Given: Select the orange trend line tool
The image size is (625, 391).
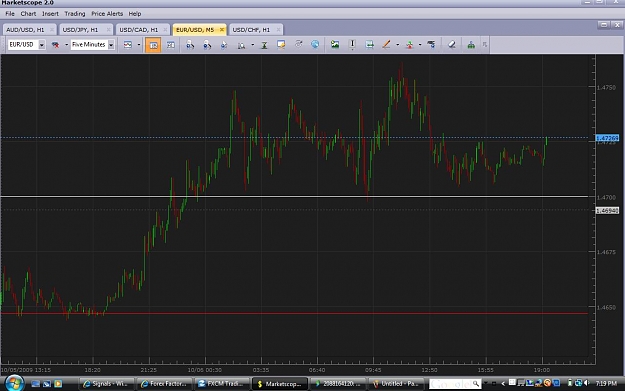Looking at the screenshot, I should [386, 45].
